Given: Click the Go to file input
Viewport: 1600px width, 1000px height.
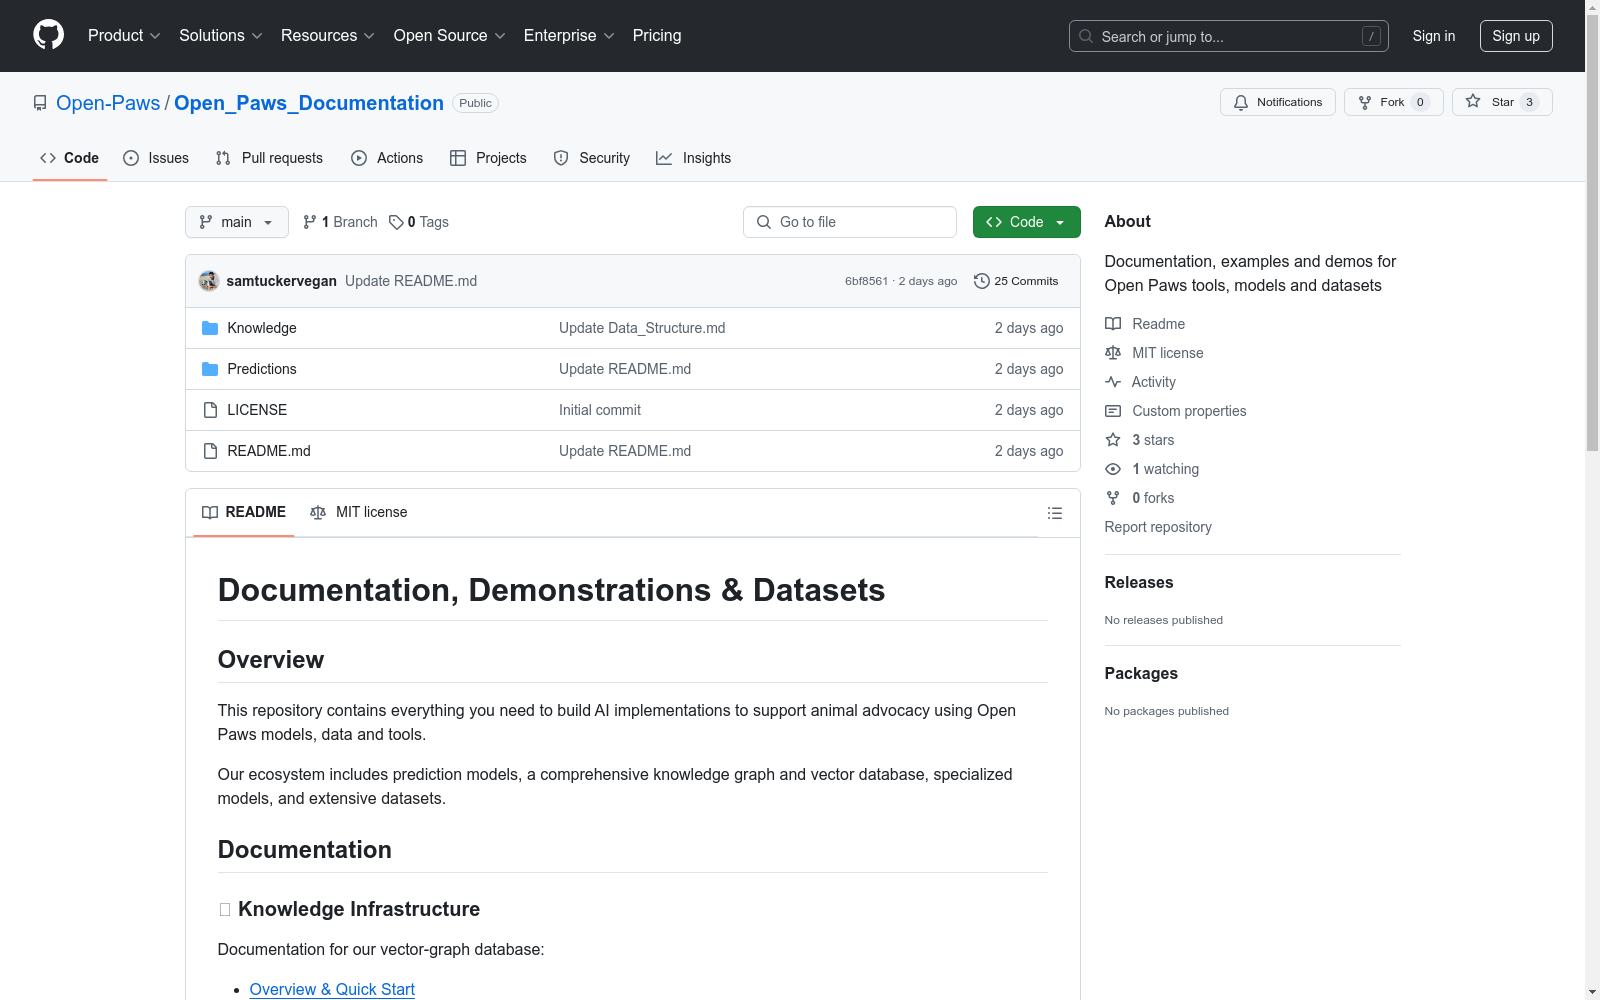Looking at the screenshot, I should (x=850, y=222).
